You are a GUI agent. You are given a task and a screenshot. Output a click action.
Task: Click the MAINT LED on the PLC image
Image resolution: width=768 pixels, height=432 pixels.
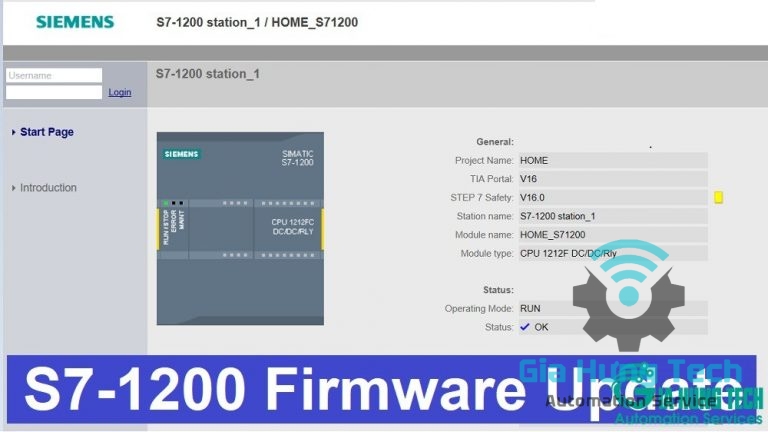coord(182,203)
